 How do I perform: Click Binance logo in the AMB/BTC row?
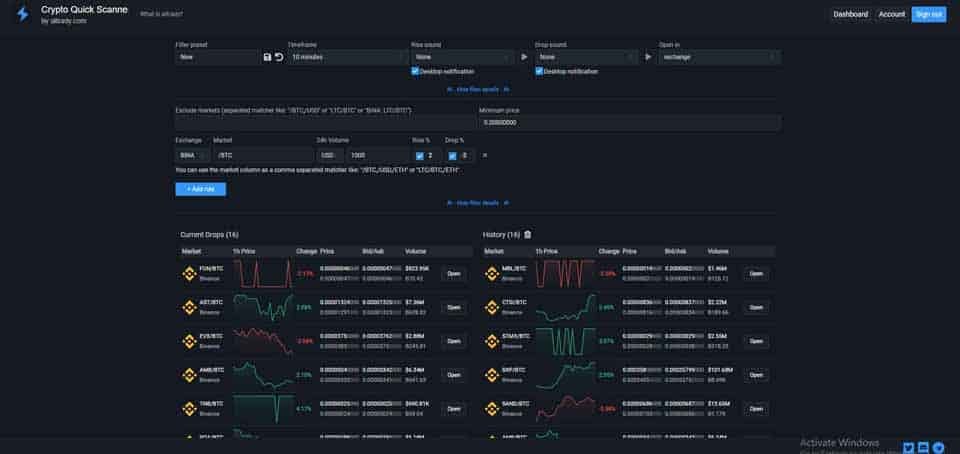[x=190, y=374]
